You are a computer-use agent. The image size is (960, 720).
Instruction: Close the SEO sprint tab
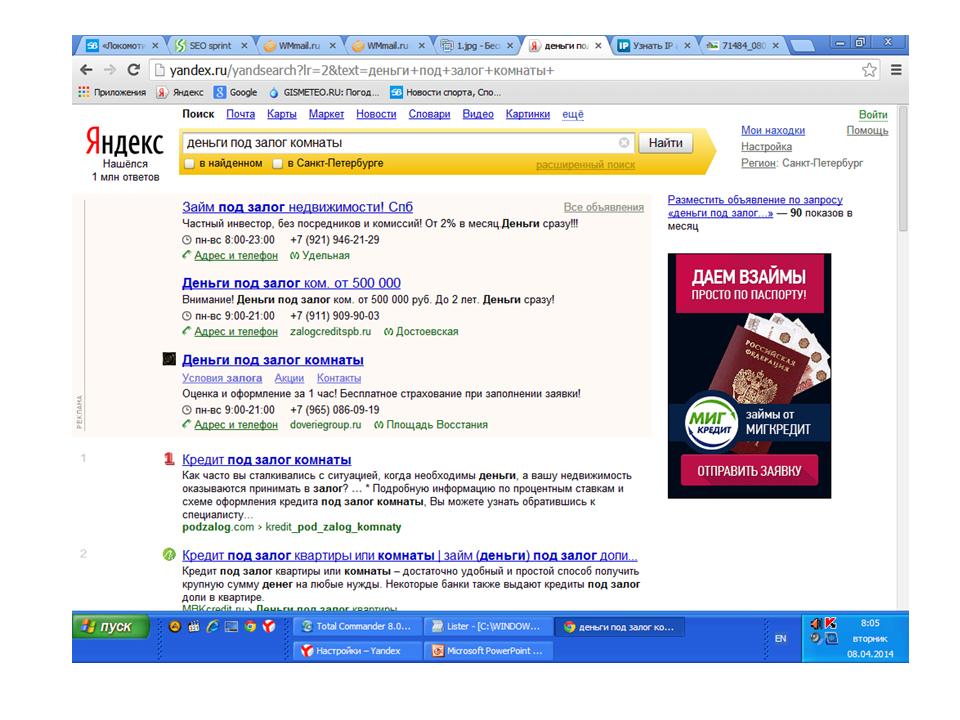(244, 46)
